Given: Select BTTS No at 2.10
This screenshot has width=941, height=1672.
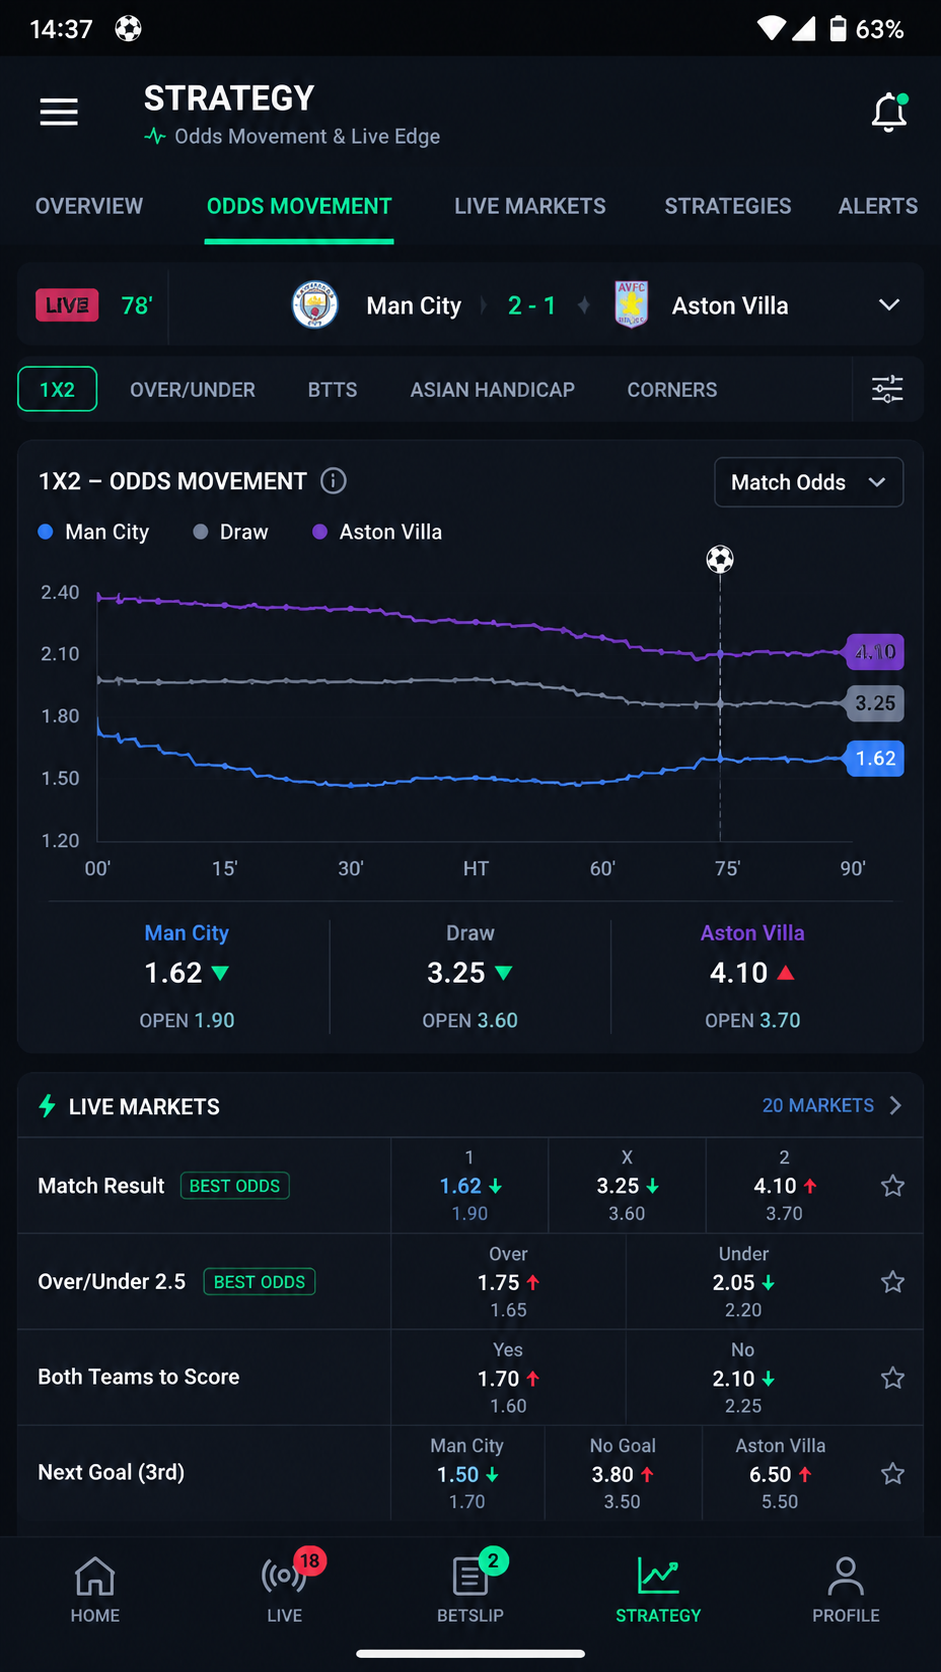Looking at the screenshot, I should (744, 1378).
